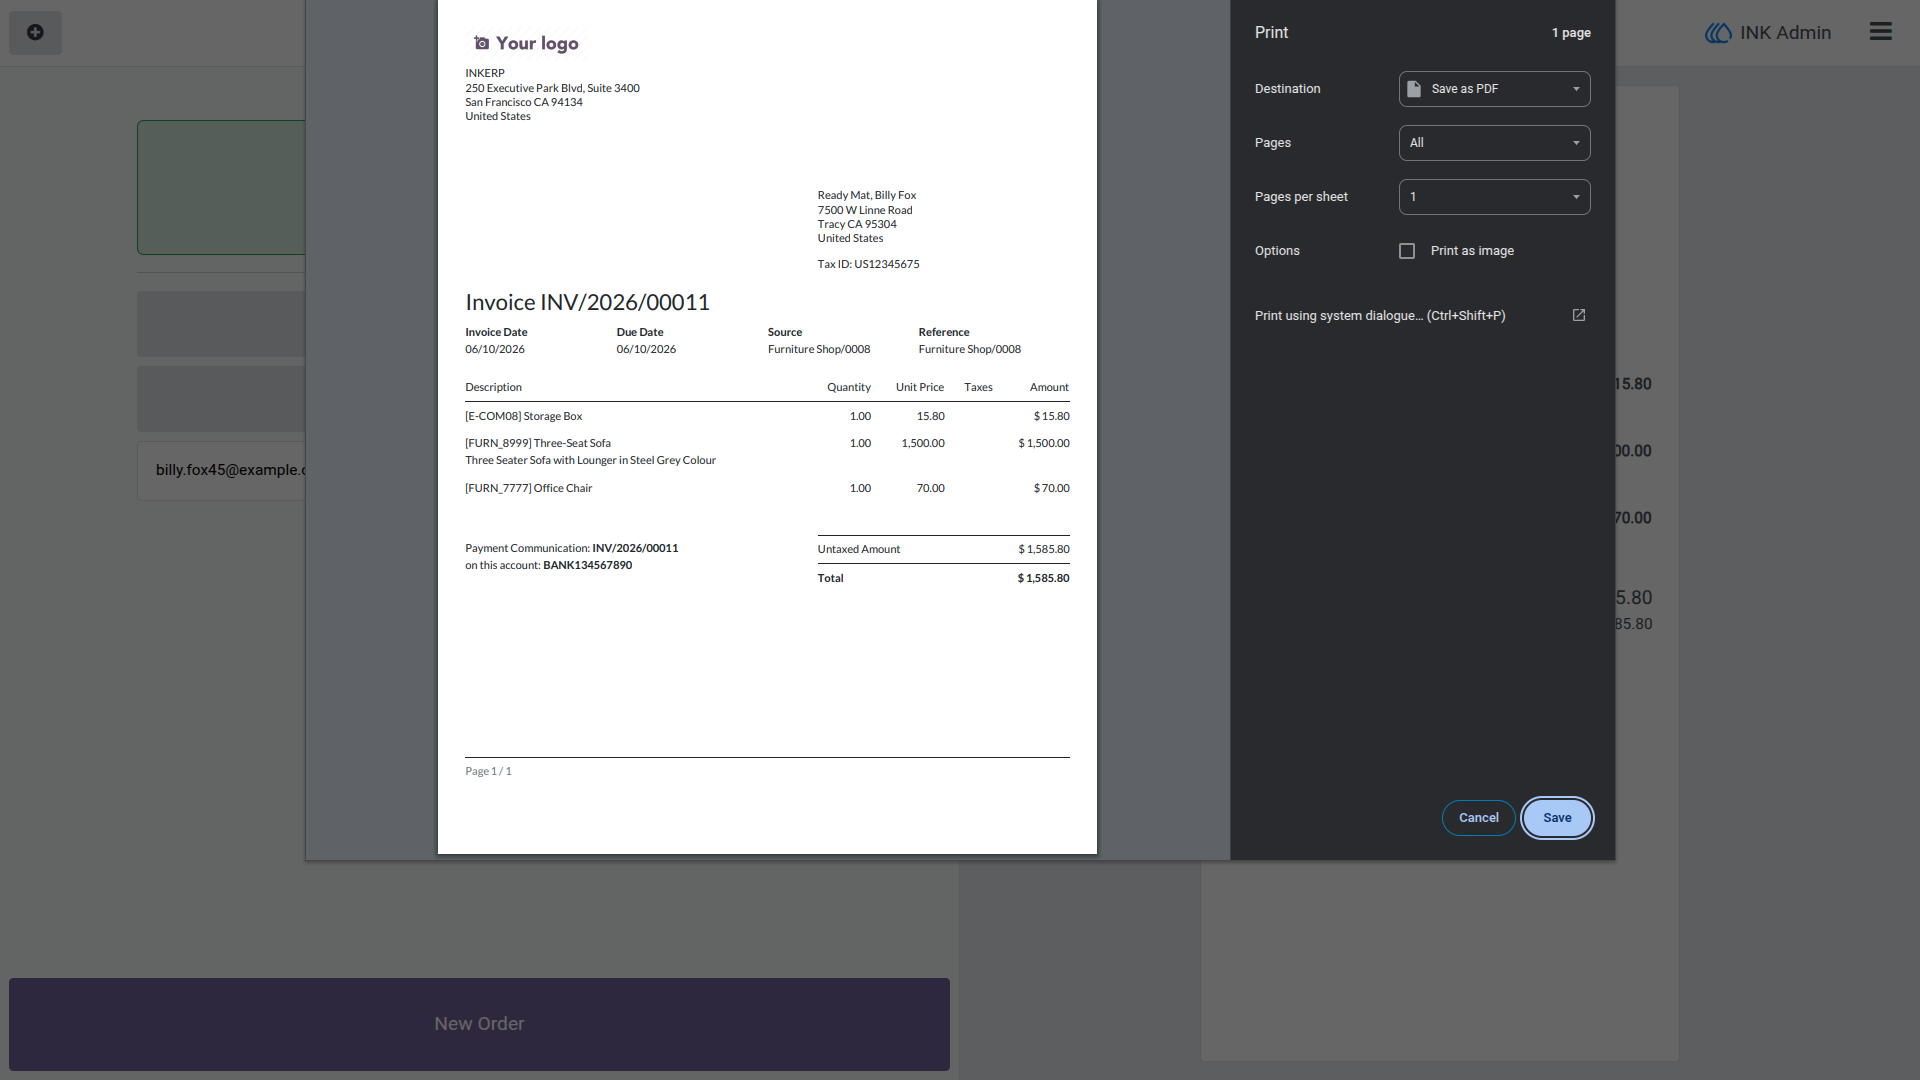Click the Invoice Date column label
Image resolution: width=1920 pixels, height=1080 pixels.
pyautogui.click(x=496, y=332)
